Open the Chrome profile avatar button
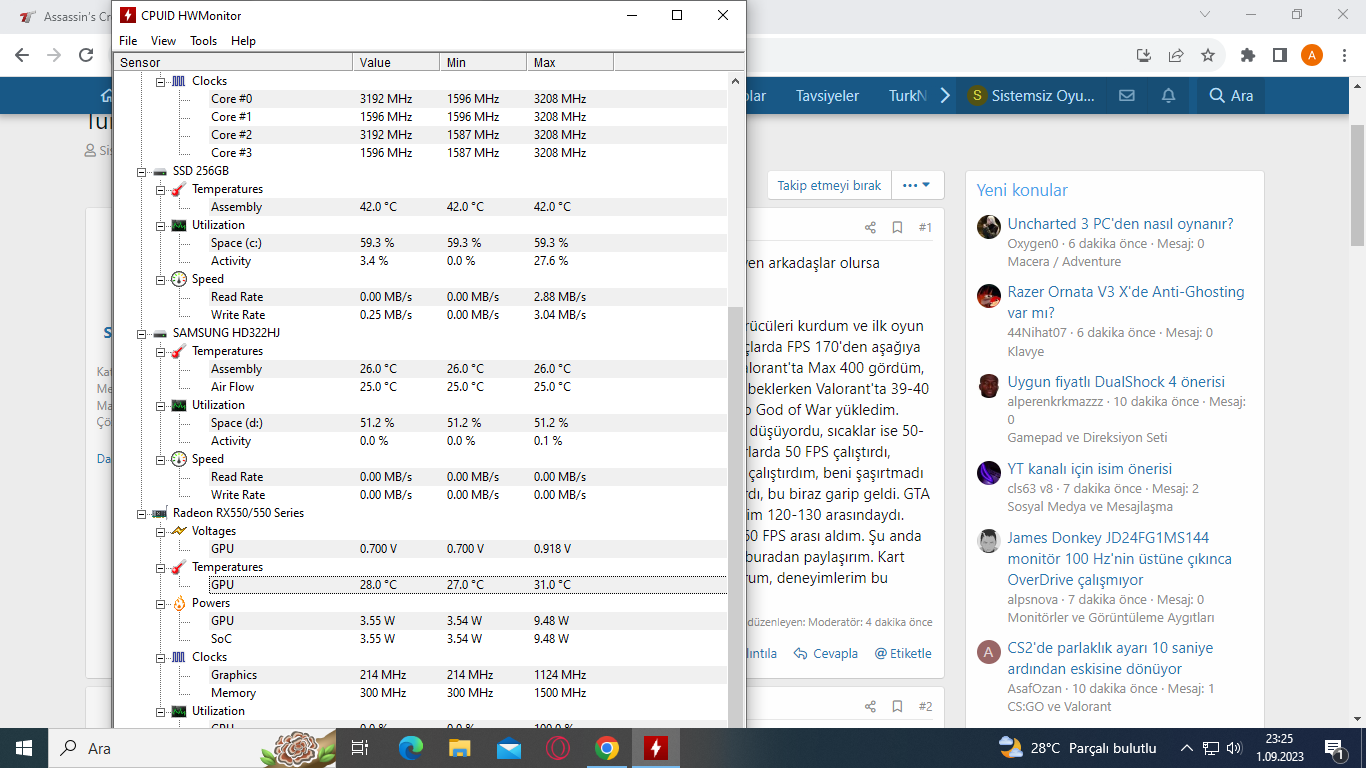The width and height of the screenshot is (1366, 768). (x=1312, y=55)
